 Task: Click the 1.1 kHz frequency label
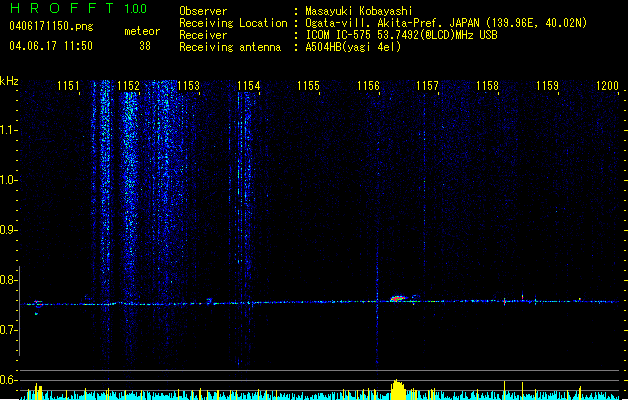pos(8,130)
